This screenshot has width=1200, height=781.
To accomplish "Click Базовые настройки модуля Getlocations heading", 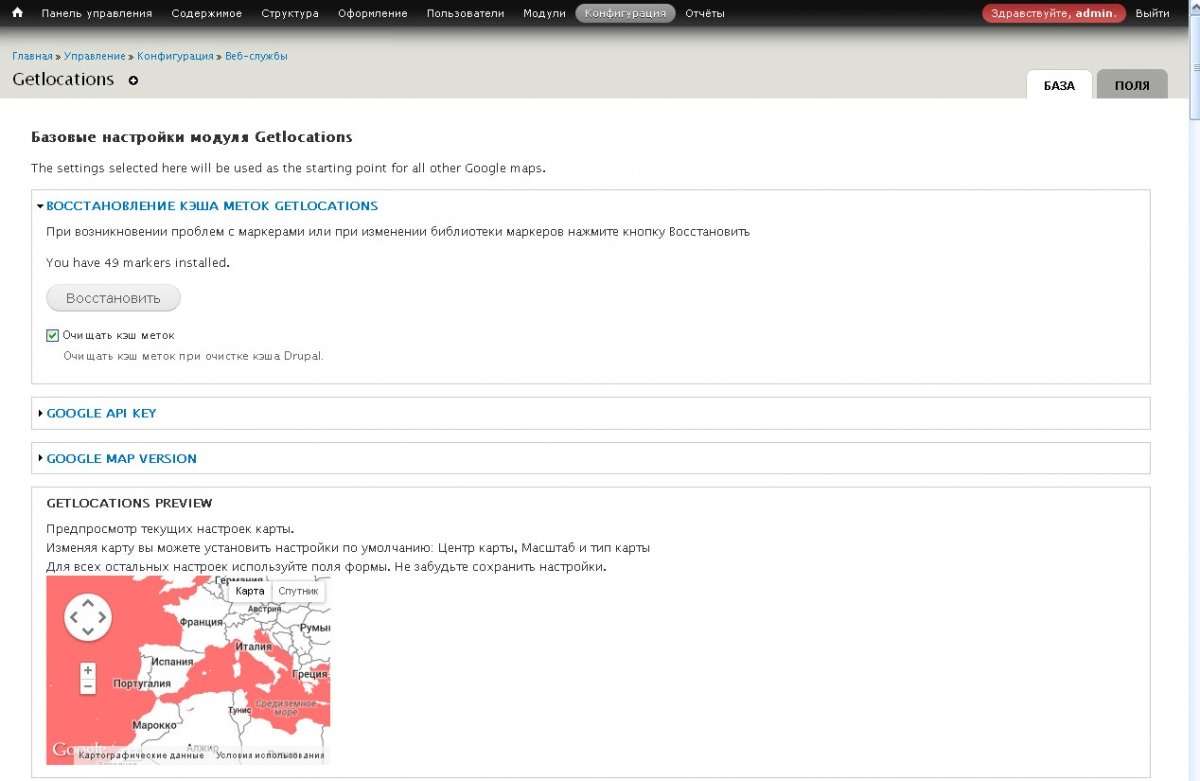I will 192,137.
